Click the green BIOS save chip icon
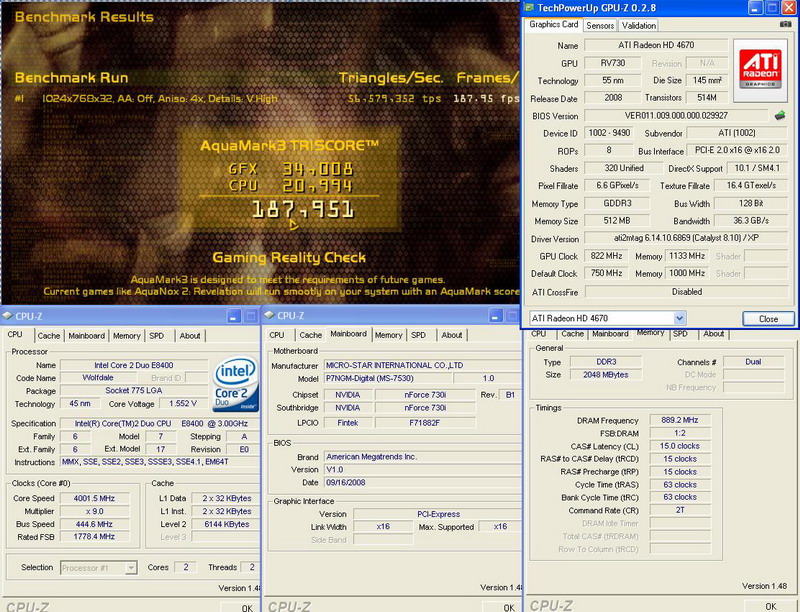Screen dimensions: 800x612 (x=780, y=116)
